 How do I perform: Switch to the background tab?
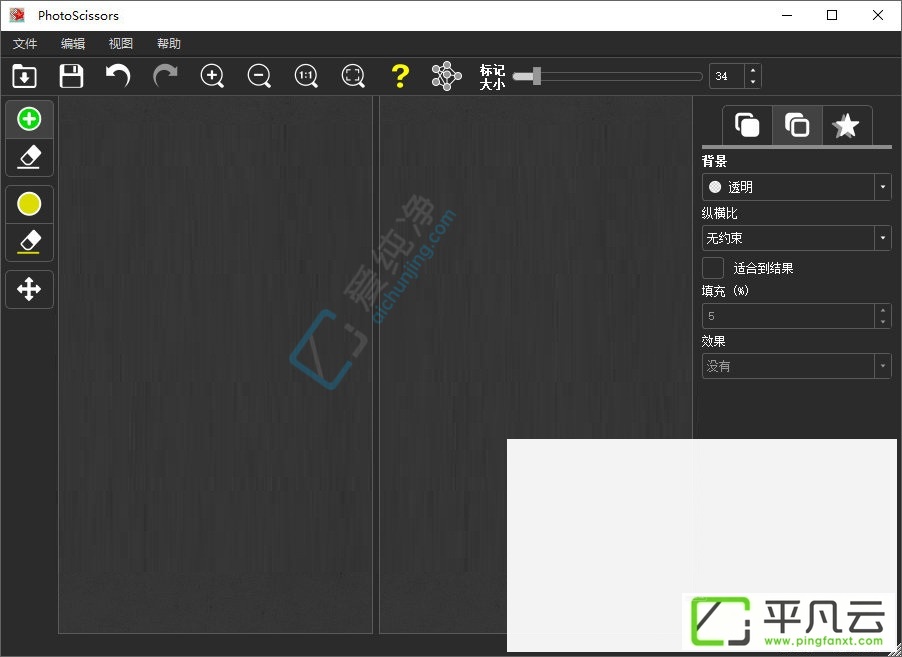click(797, 125)
